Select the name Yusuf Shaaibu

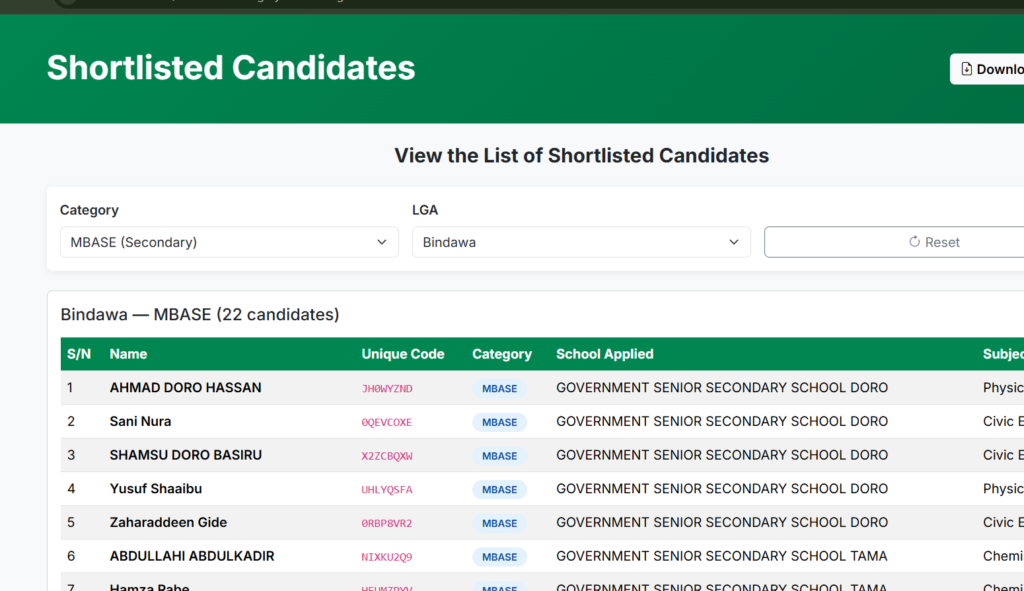(x=155, y=489)
